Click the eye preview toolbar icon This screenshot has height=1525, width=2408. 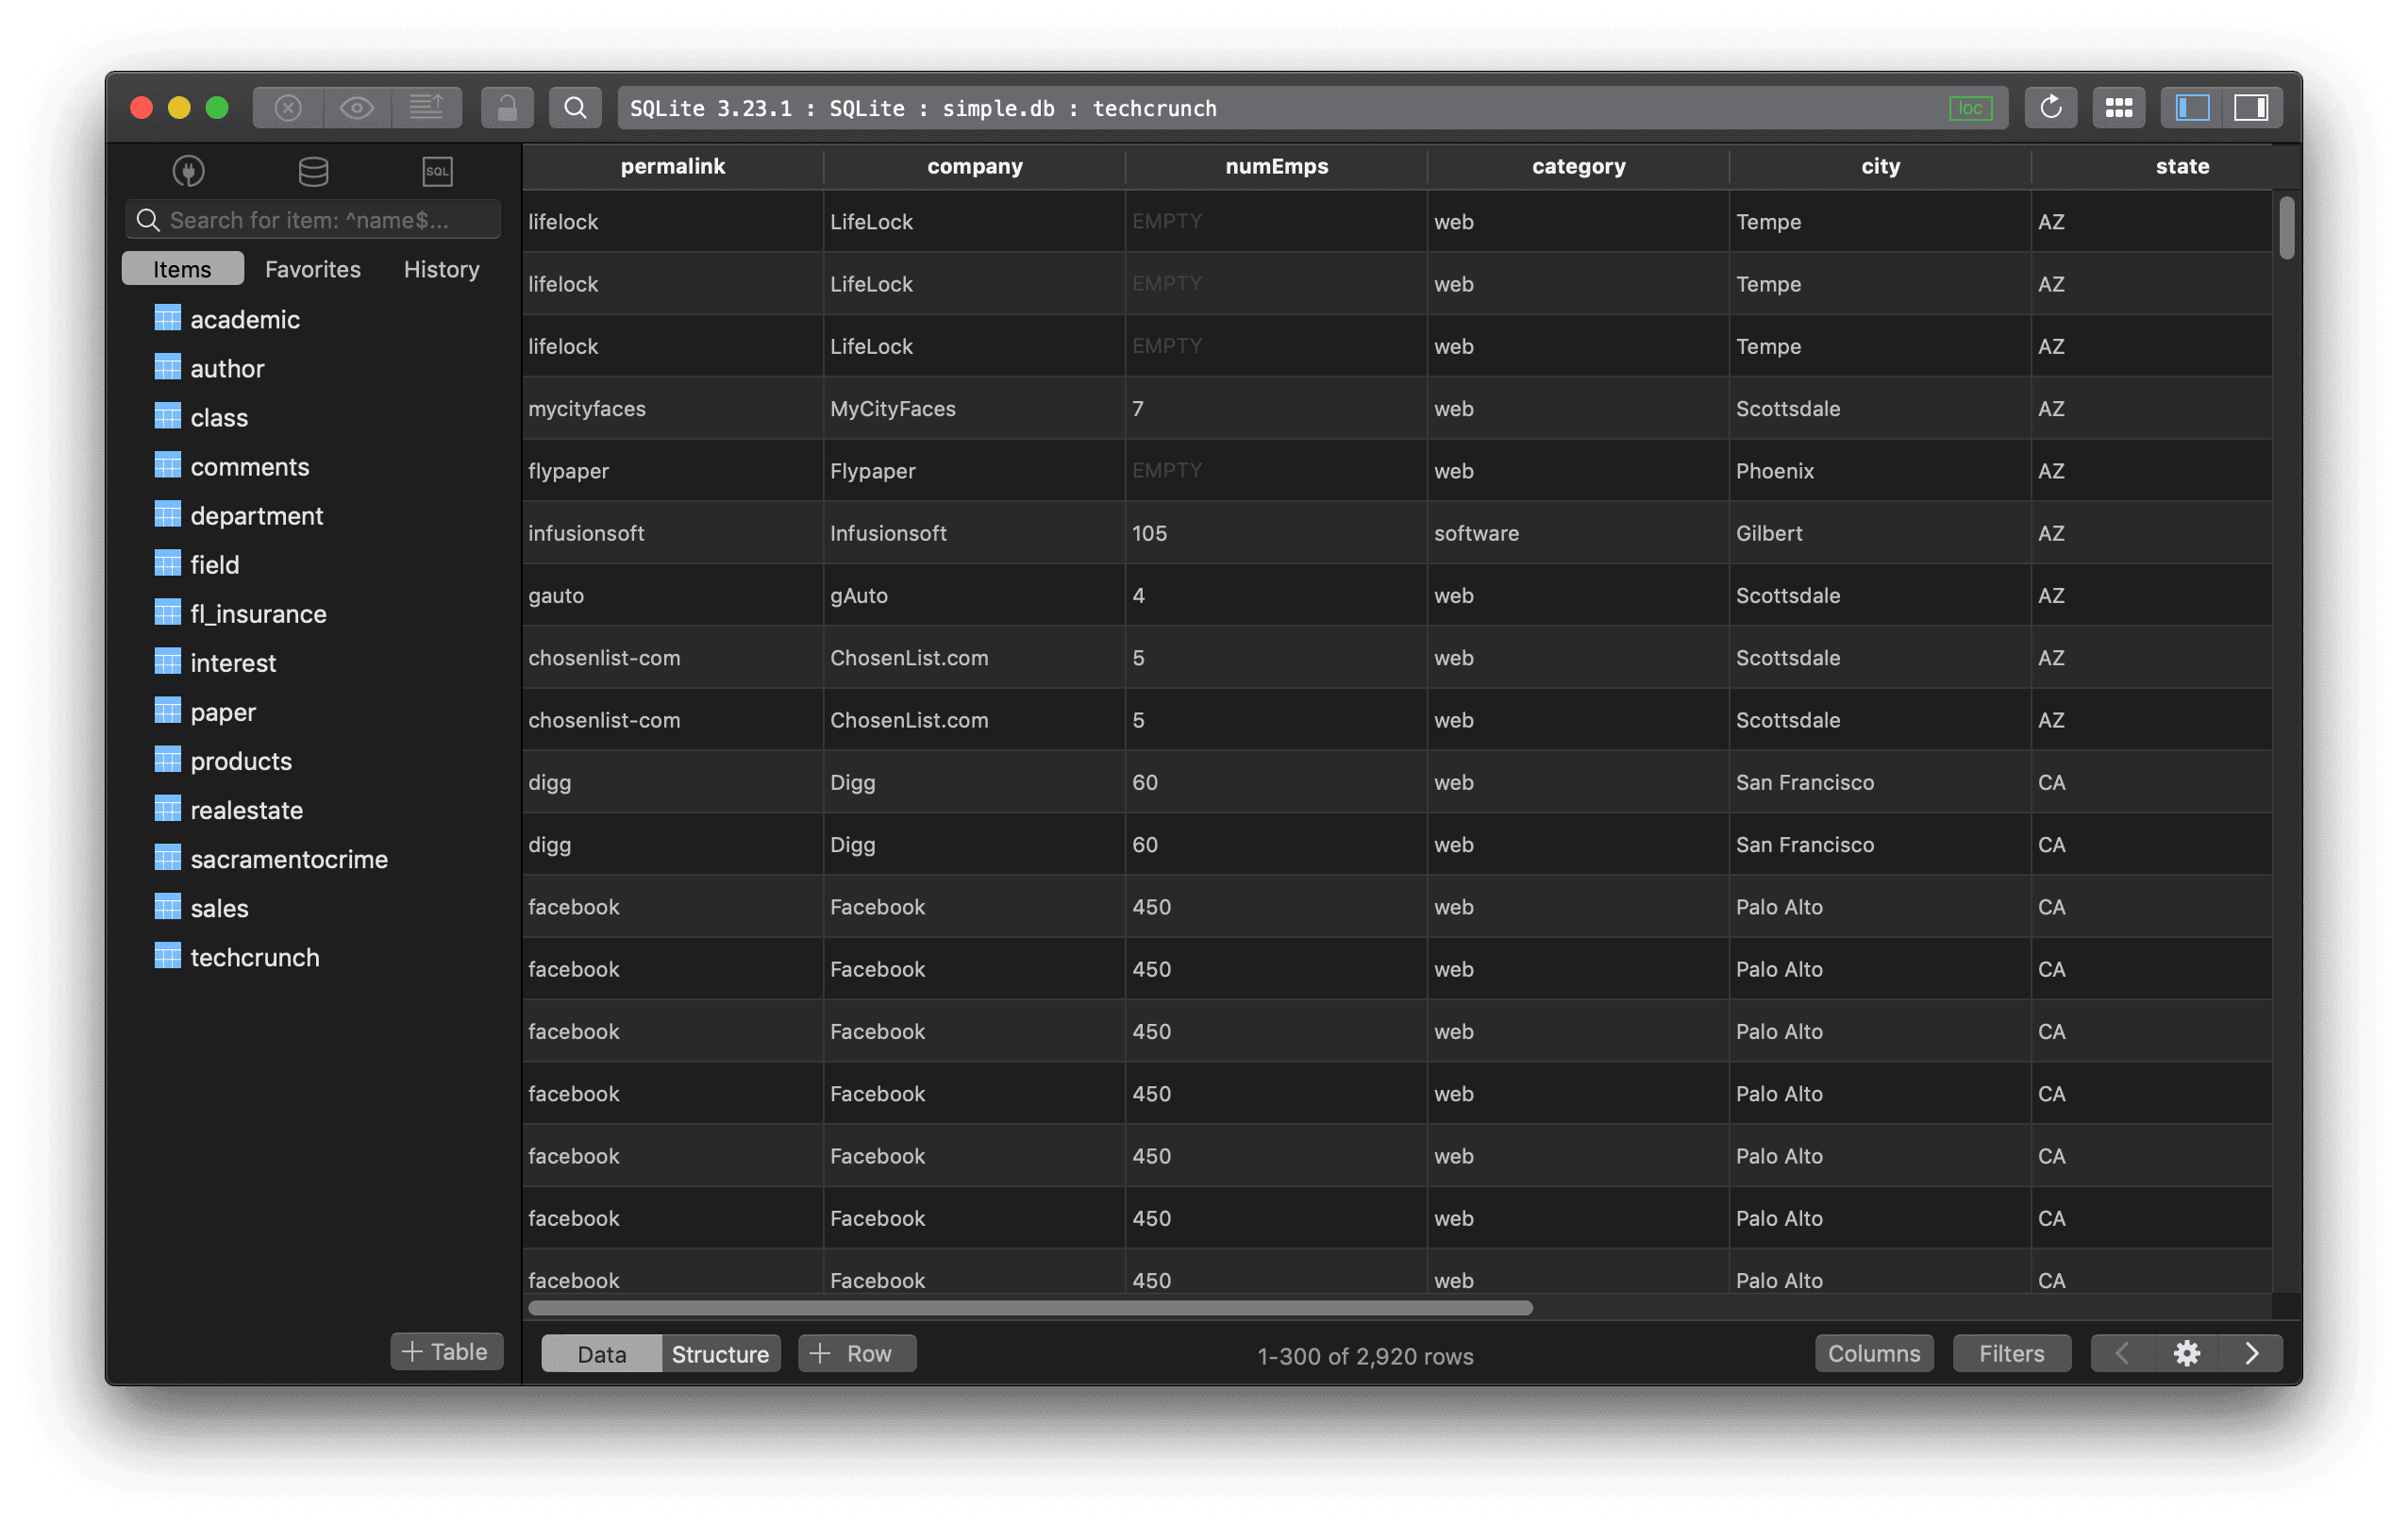[x=357, y=108]
